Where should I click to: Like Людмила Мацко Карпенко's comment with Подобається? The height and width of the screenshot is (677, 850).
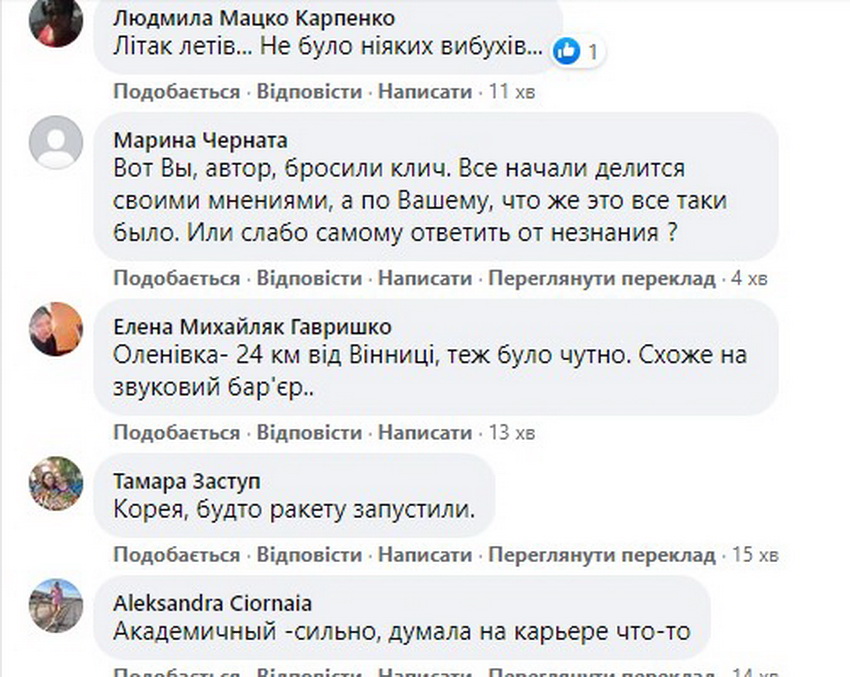(x=176, y=92)
